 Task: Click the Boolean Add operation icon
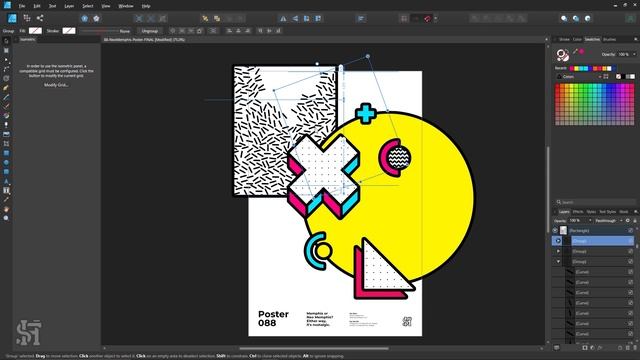coord(475,18)
